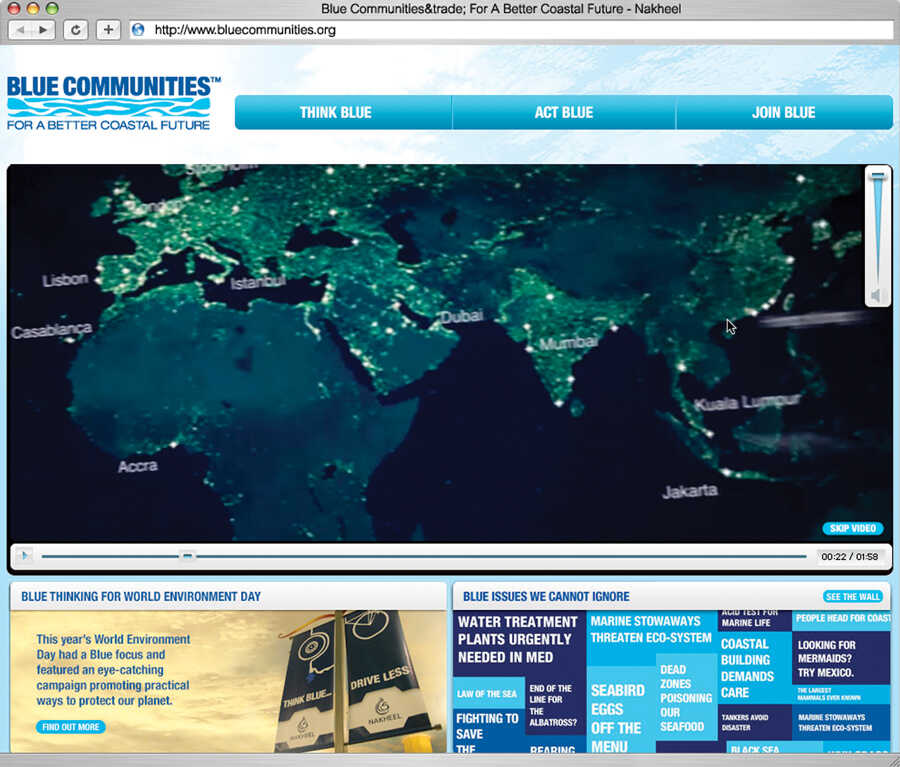Click Blue Thinking For World Environment Day heading
Viewport: 900px width, 767px height.
141,596
